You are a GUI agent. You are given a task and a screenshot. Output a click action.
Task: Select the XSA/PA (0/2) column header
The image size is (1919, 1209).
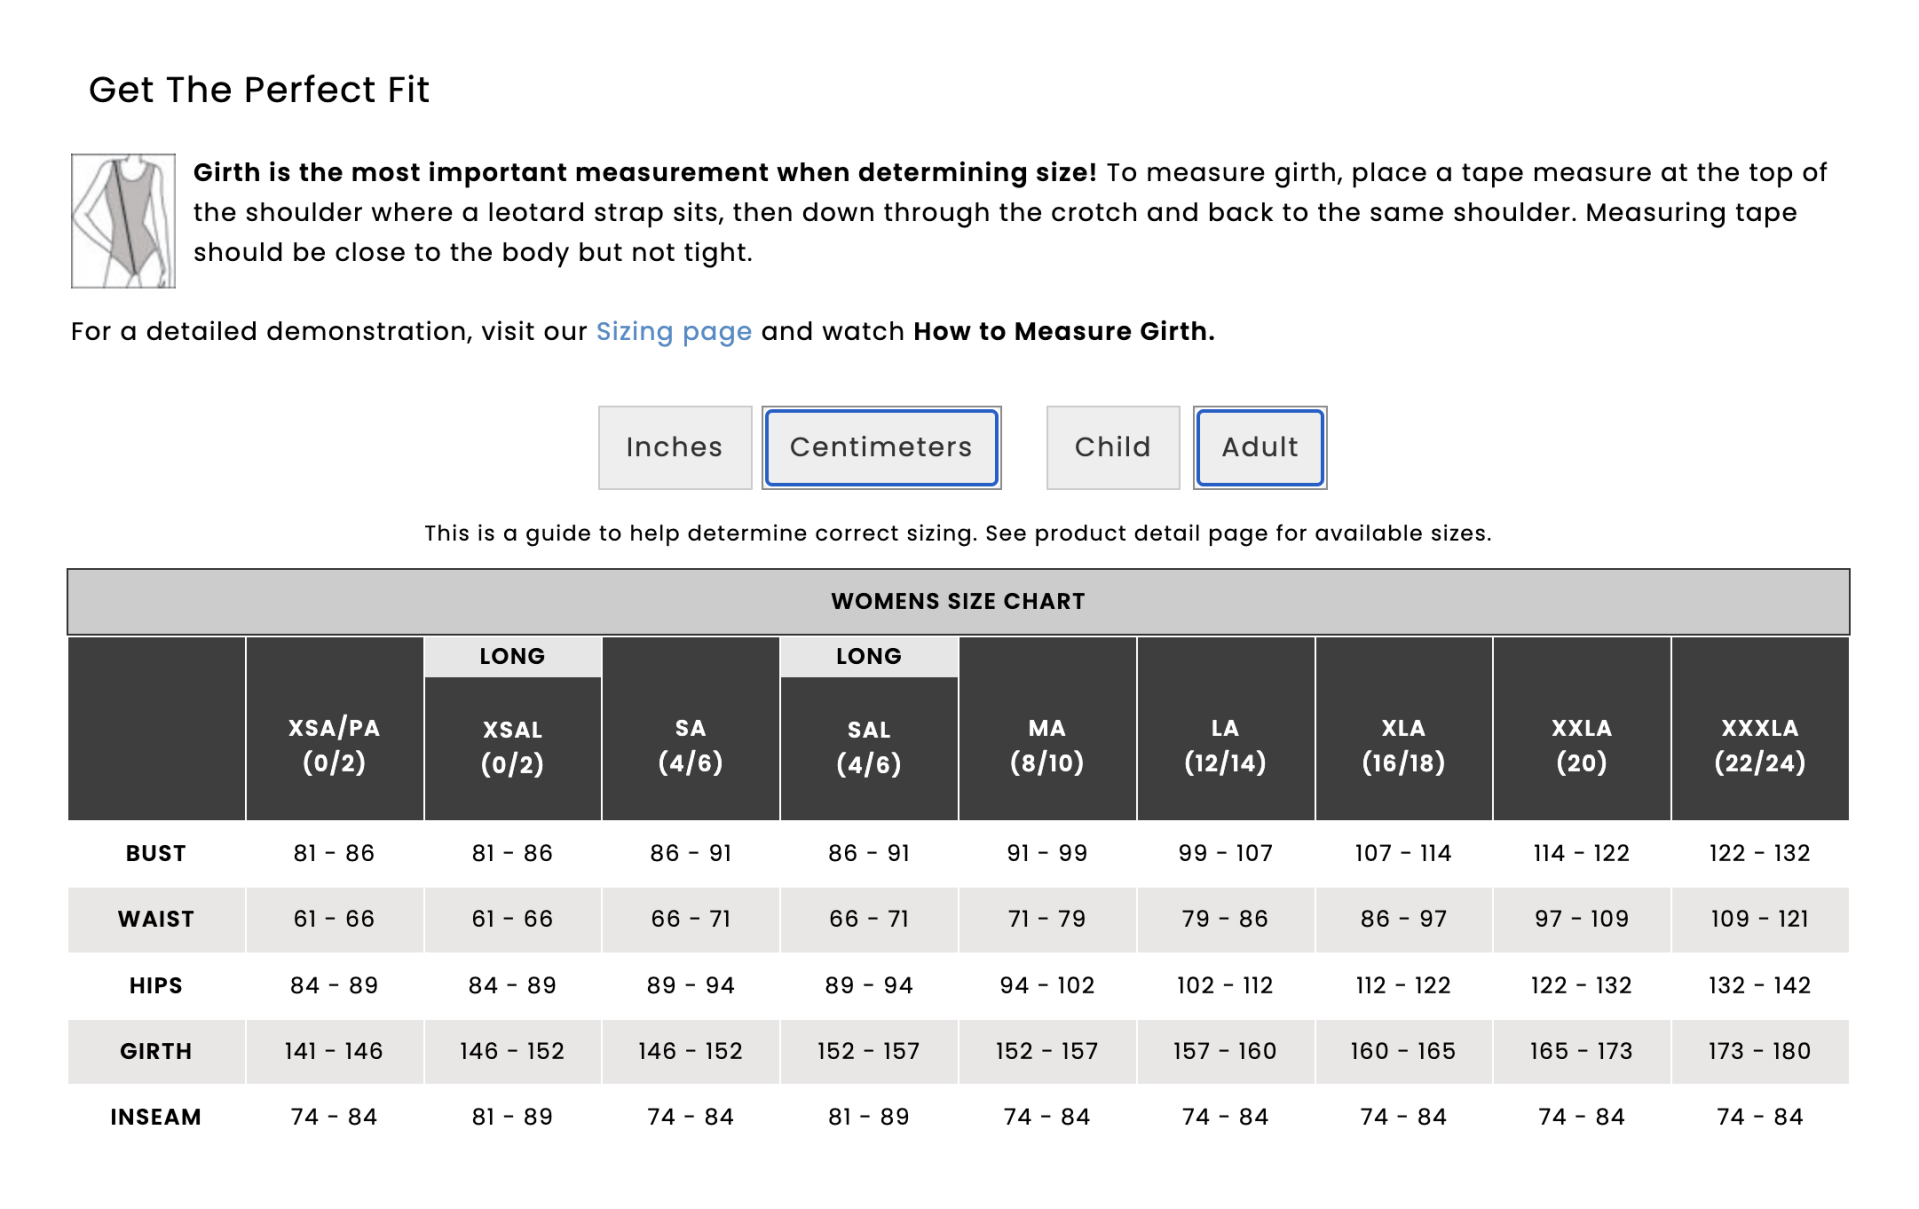pyautogui.click(x=334, y=746)
